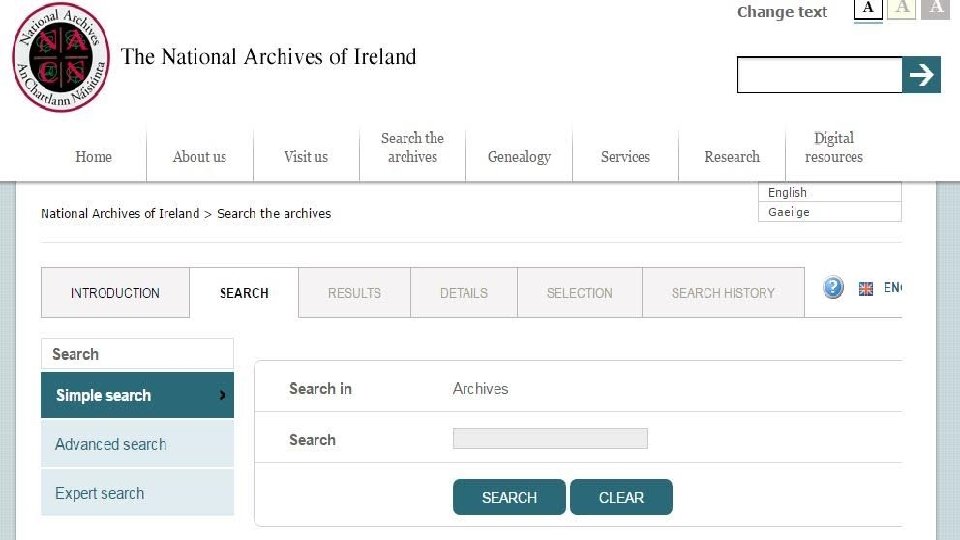
Task: Focus the archives Search text field
Action: 550,439
